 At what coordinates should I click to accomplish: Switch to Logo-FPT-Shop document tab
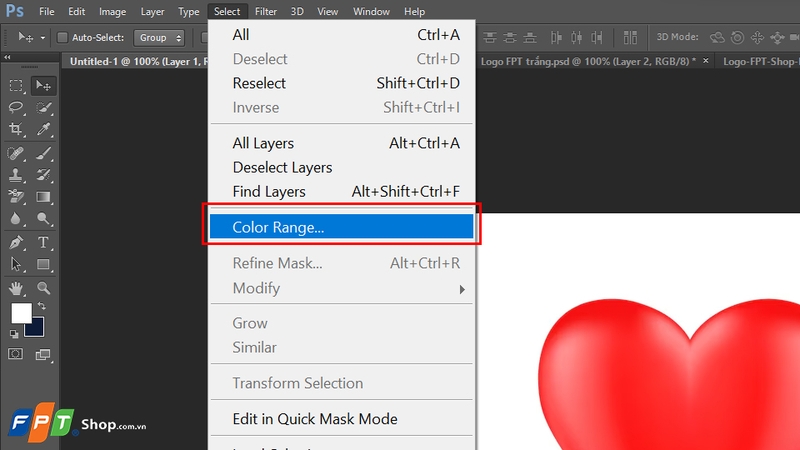tap(761, 62)
